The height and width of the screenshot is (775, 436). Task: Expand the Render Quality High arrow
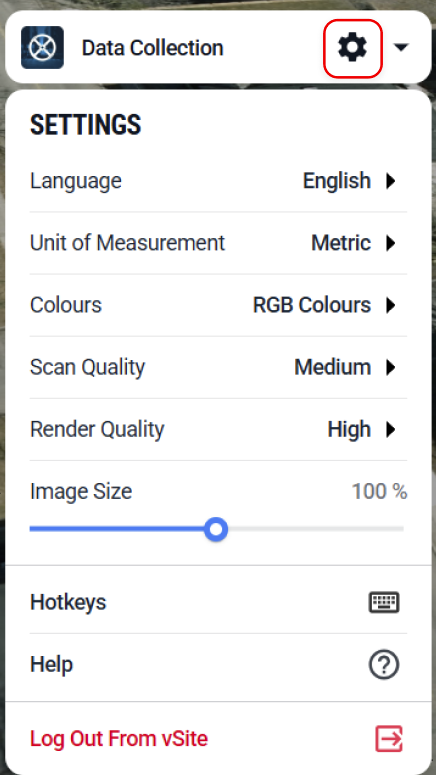(x=391, y=430)
